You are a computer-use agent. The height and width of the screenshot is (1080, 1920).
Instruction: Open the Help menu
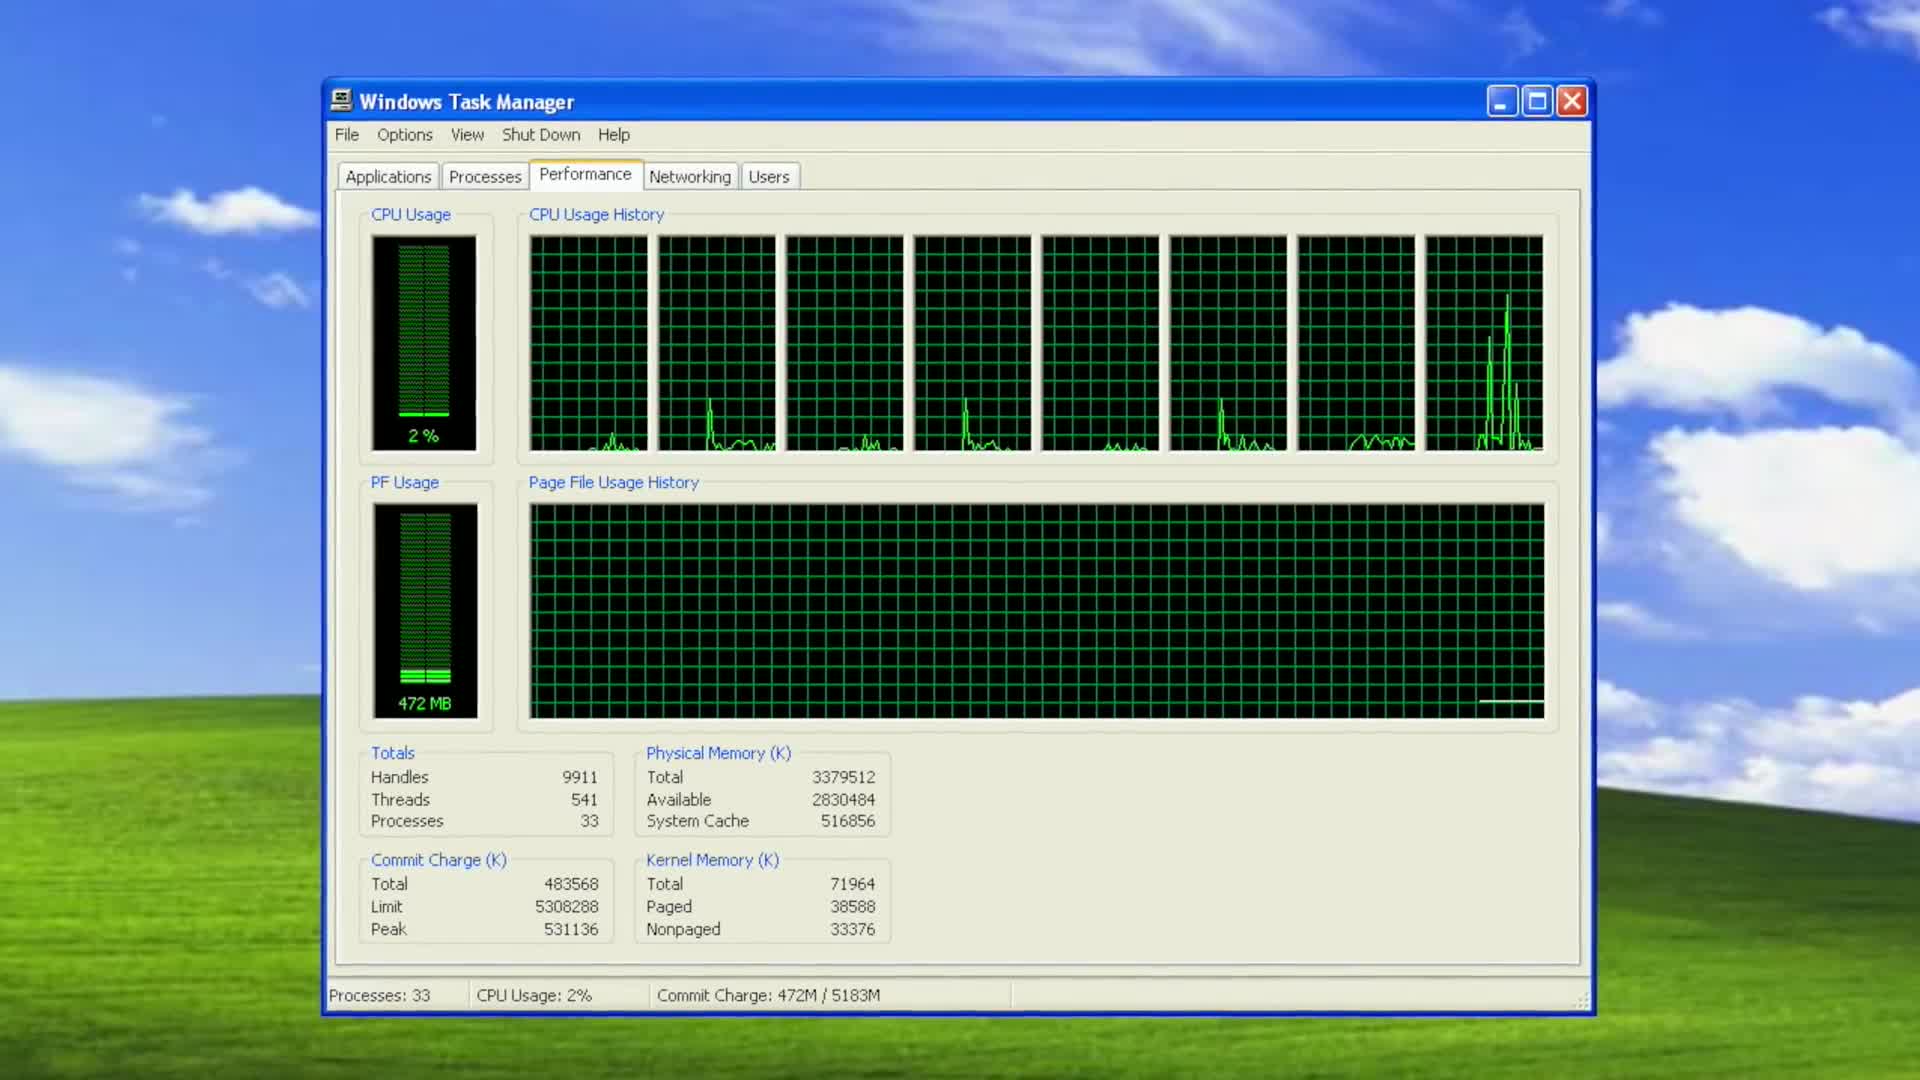613,135
